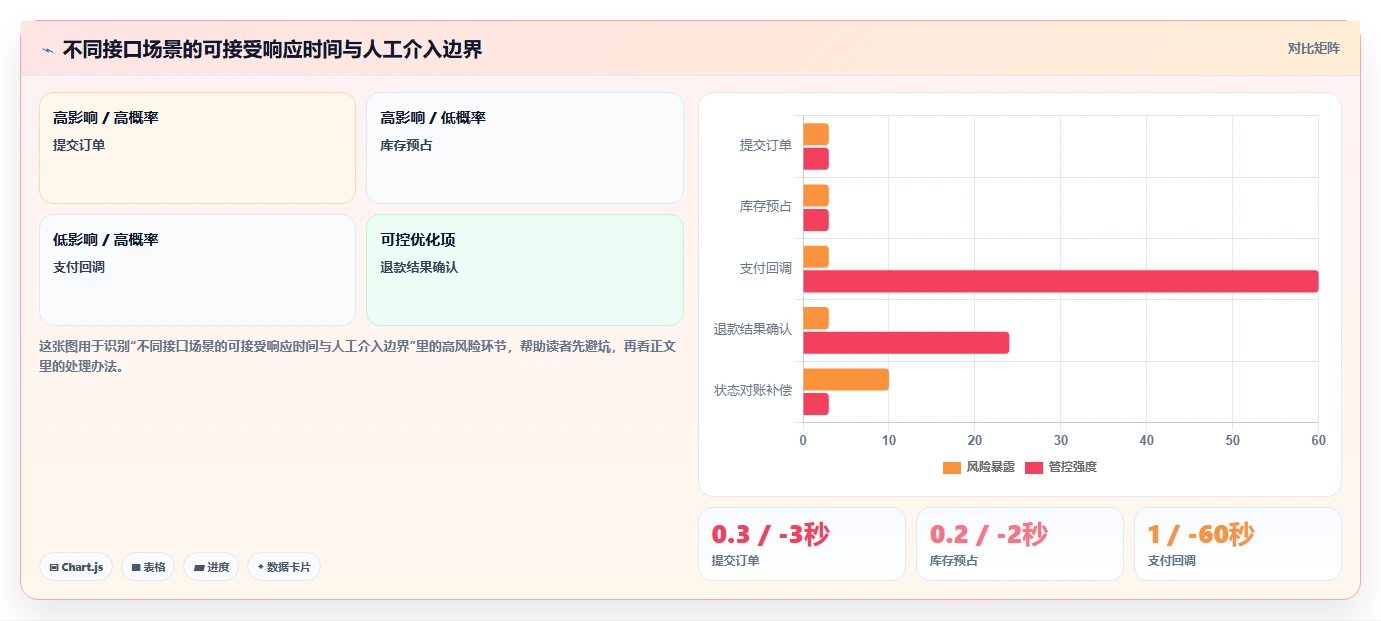Open the 可控优化项 green card
The width and height of the screenshot is (1381, 621).
pos(525,270)
